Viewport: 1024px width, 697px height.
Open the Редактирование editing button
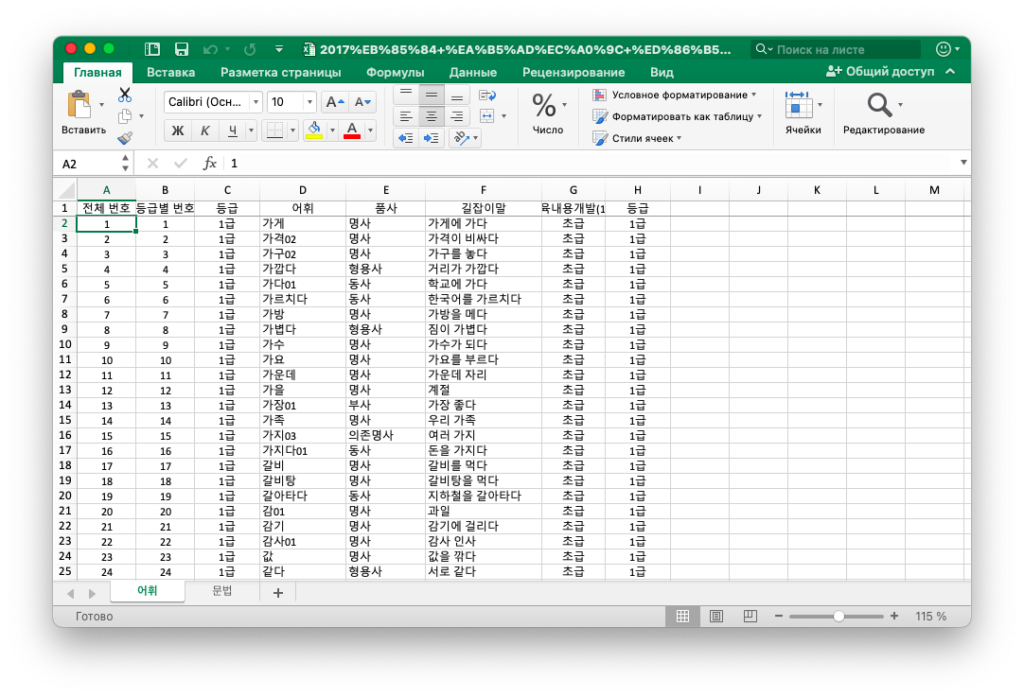(883, 115)
